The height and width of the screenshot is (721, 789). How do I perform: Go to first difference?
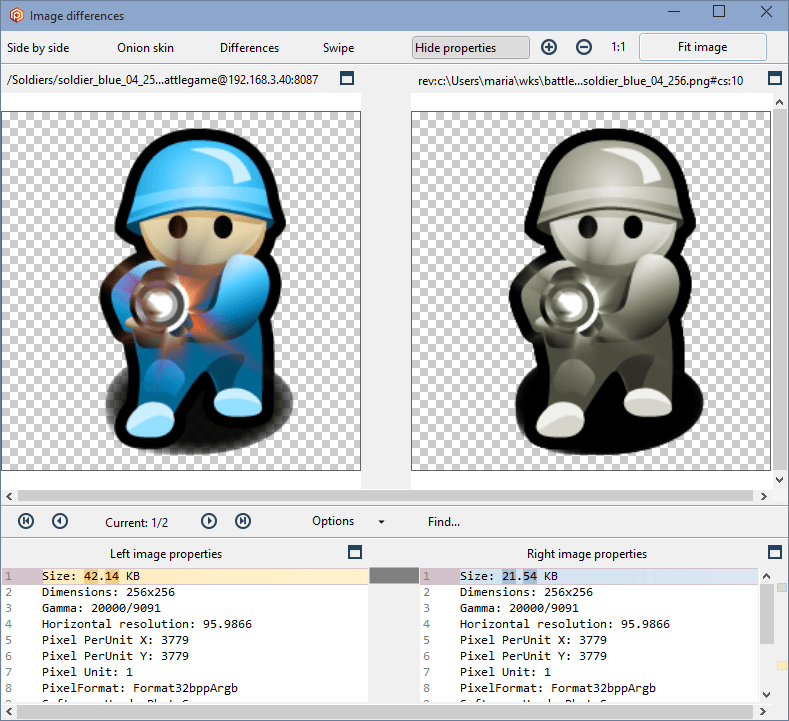pyautogui.click(x=26, y=521)
